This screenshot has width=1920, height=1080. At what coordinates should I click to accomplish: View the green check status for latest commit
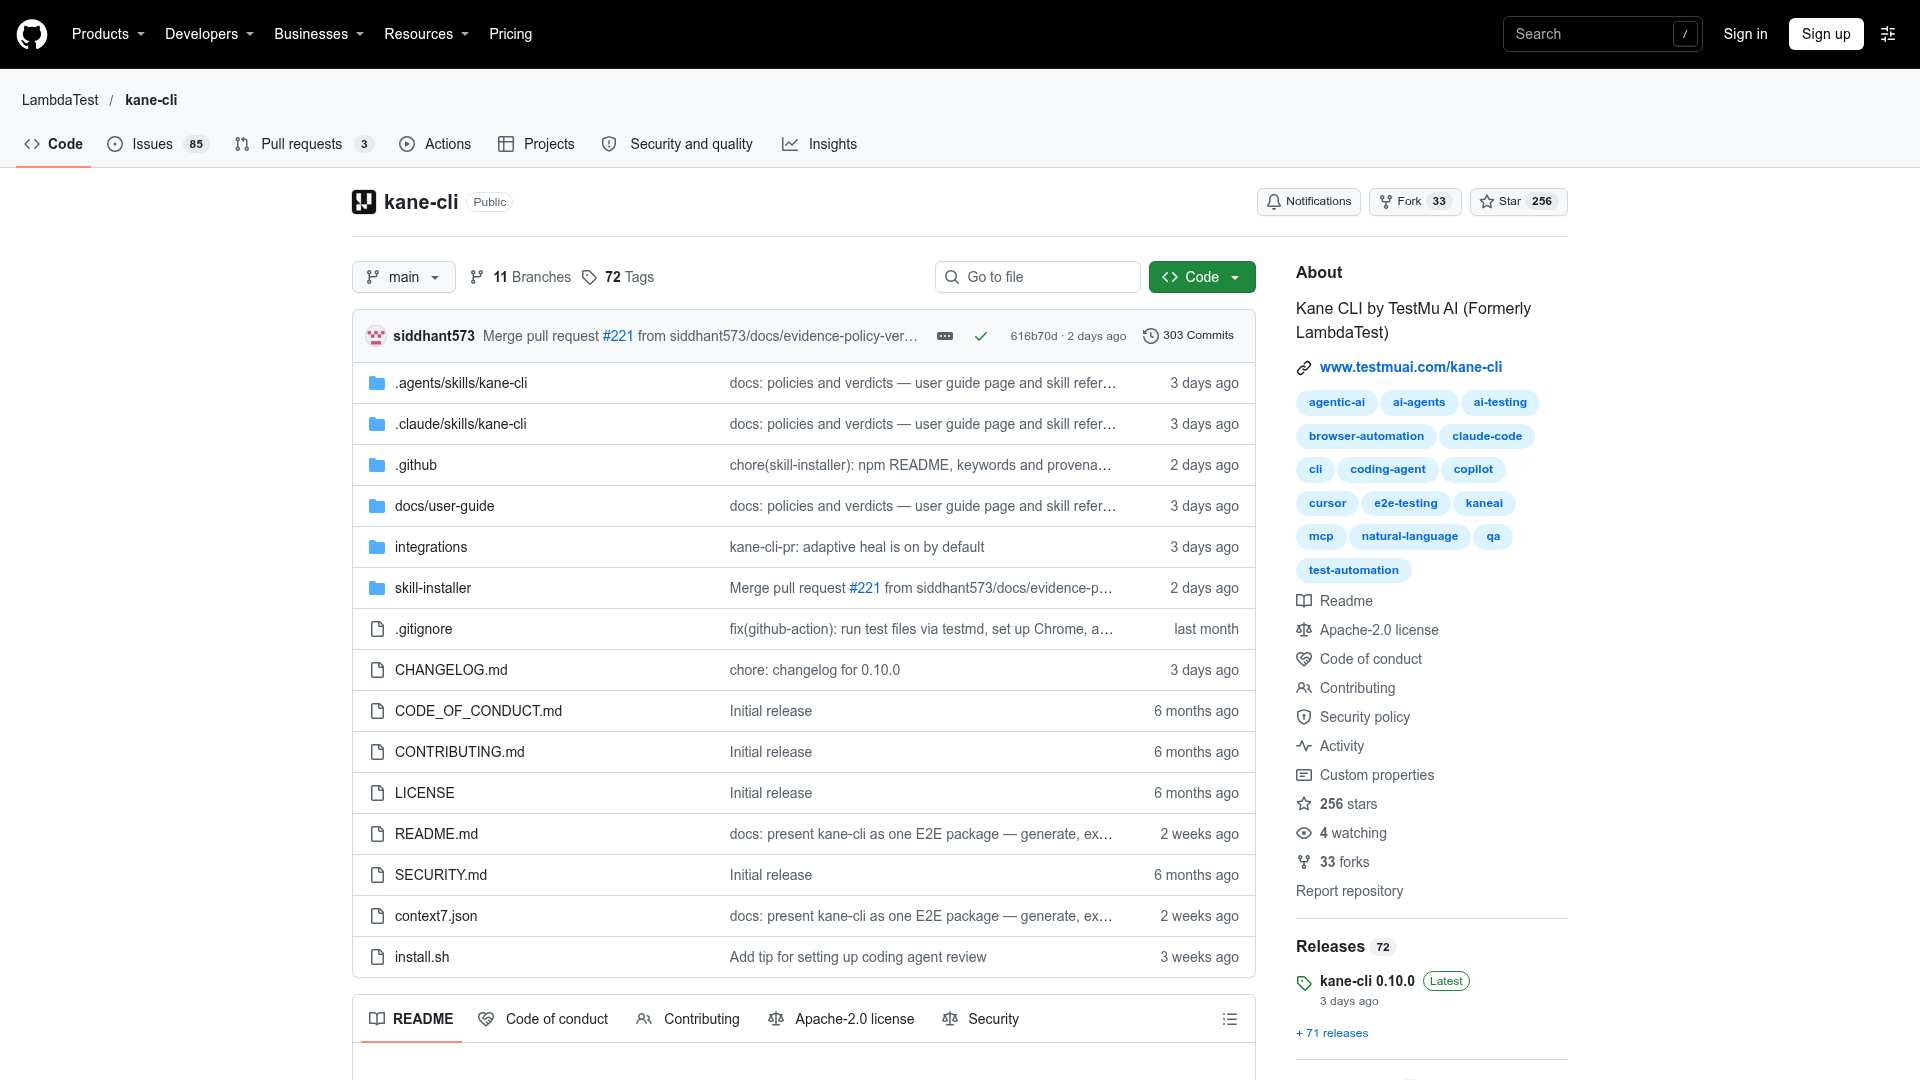pos(981,336)
